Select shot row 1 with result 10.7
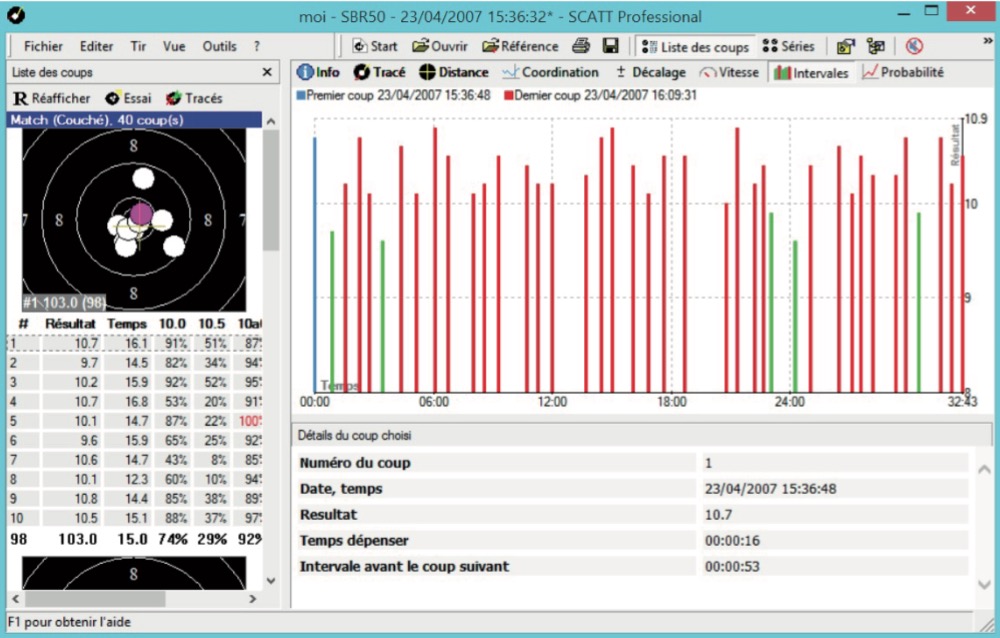This screenshot has width=1000, height=638. point(135,343)
